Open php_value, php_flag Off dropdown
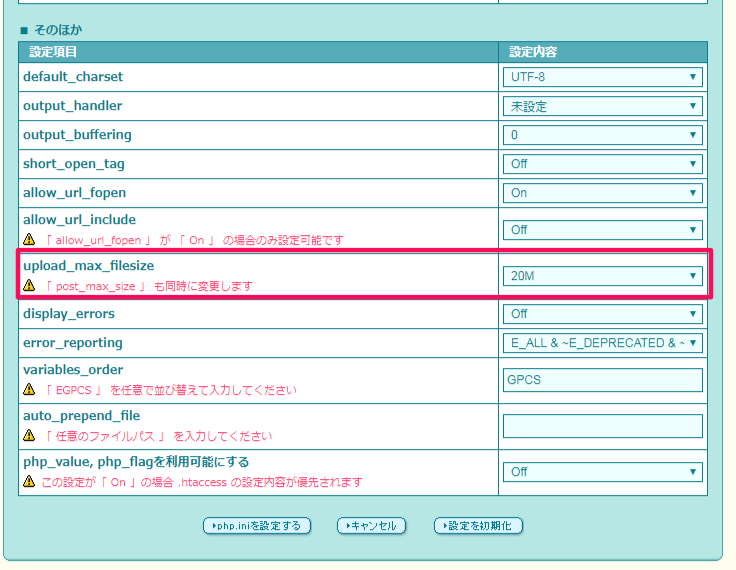 [602, 472]
